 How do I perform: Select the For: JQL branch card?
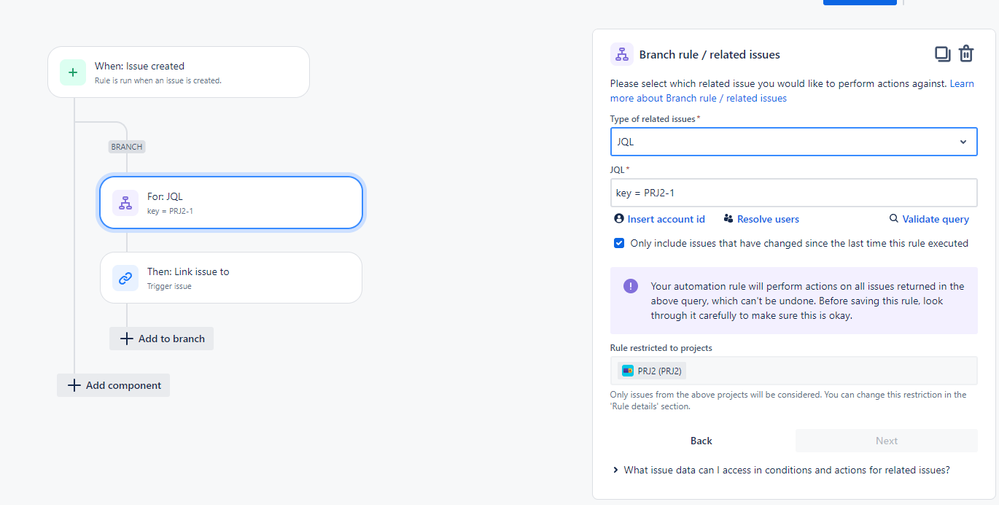point(231,203)
